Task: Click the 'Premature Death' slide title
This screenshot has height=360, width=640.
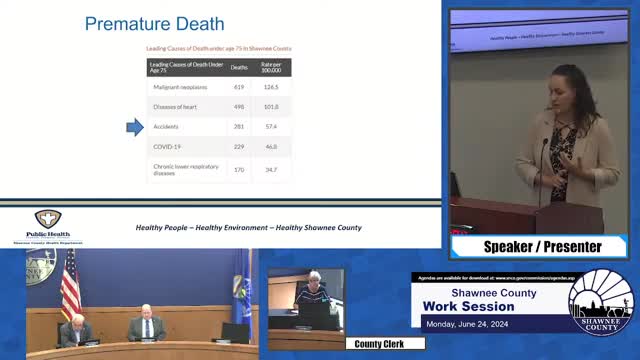Action: tap(155, 24)
